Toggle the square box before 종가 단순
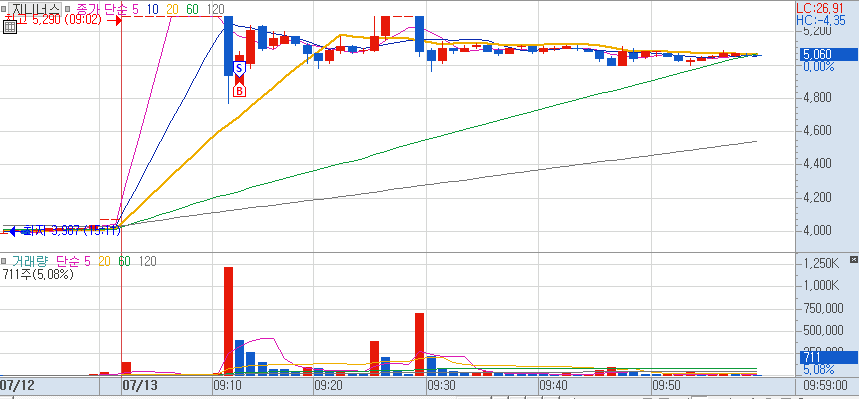 [x=67, y=9]
